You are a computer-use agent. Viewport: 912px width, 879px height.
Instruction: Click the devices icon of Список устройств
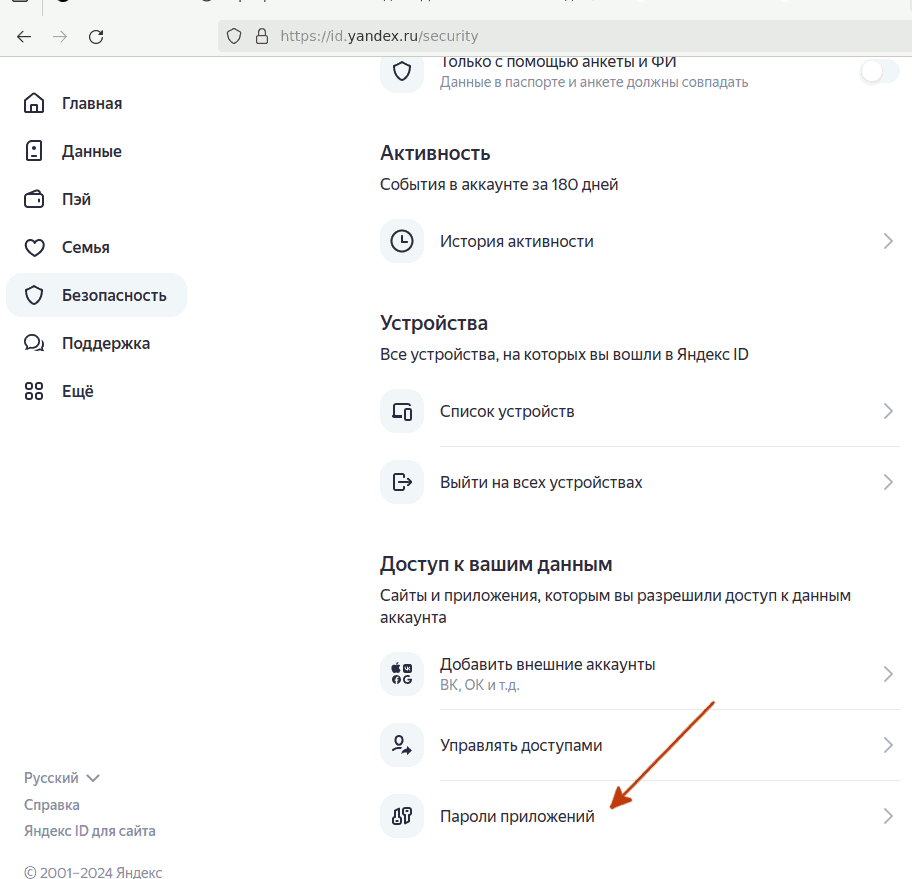402,411
